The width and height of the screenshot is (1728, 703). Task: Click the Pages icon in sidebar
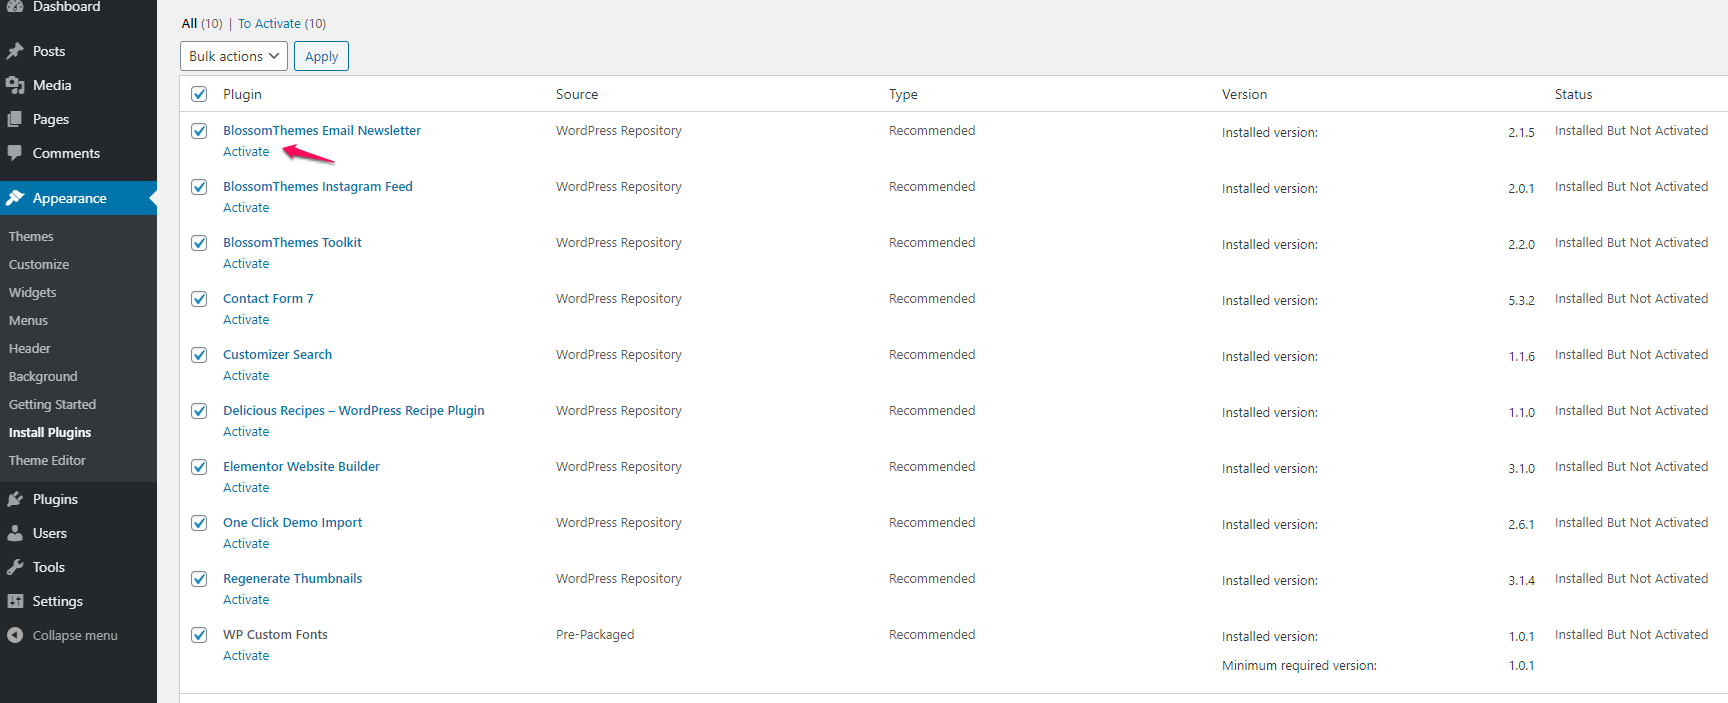click(x=15, y=119)
